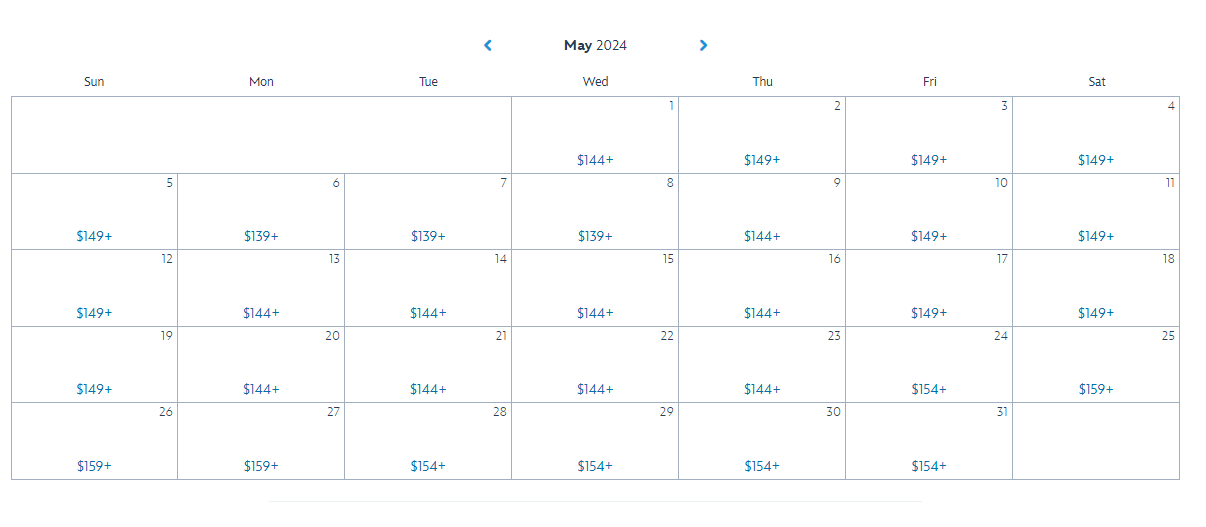The width and height of the screenshot is (1206, 527).
Task: Select Sunday May 26 $159+
Action: pyautogui.click(x=94, y=466)
